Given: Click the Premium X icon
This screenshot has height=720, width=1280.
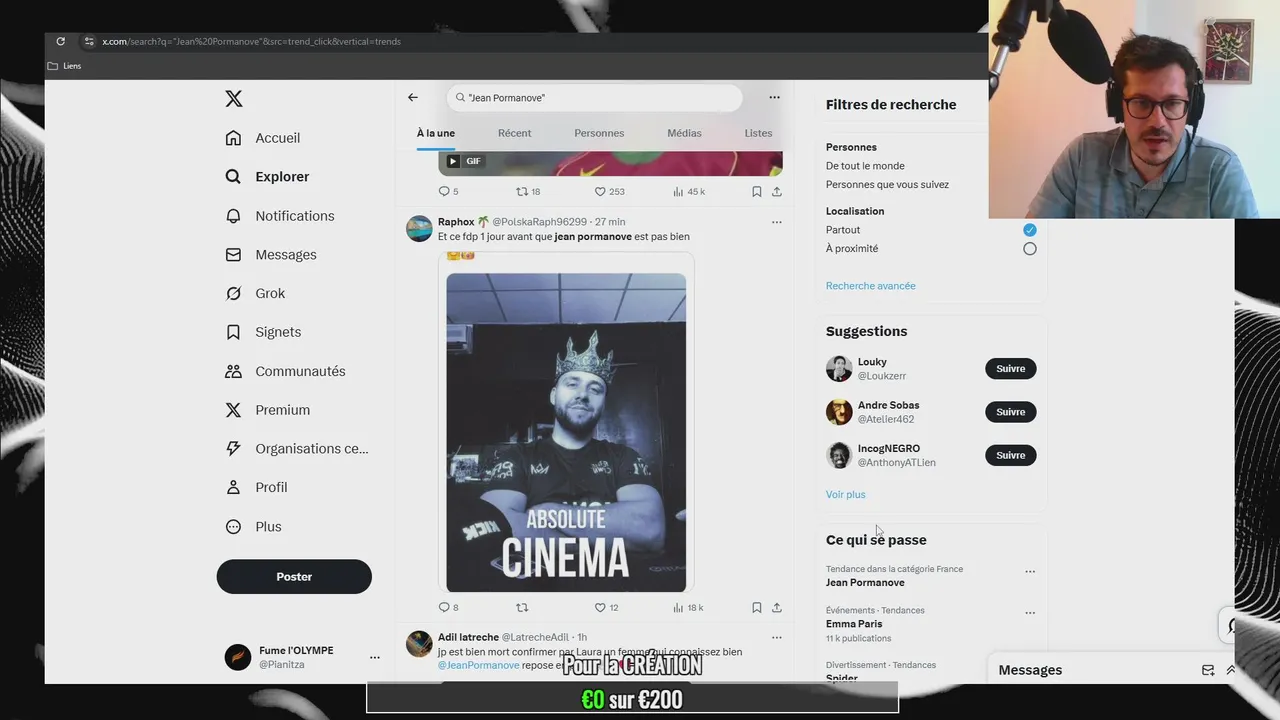Looking at the screenshot, I should [x=233, y=410].
